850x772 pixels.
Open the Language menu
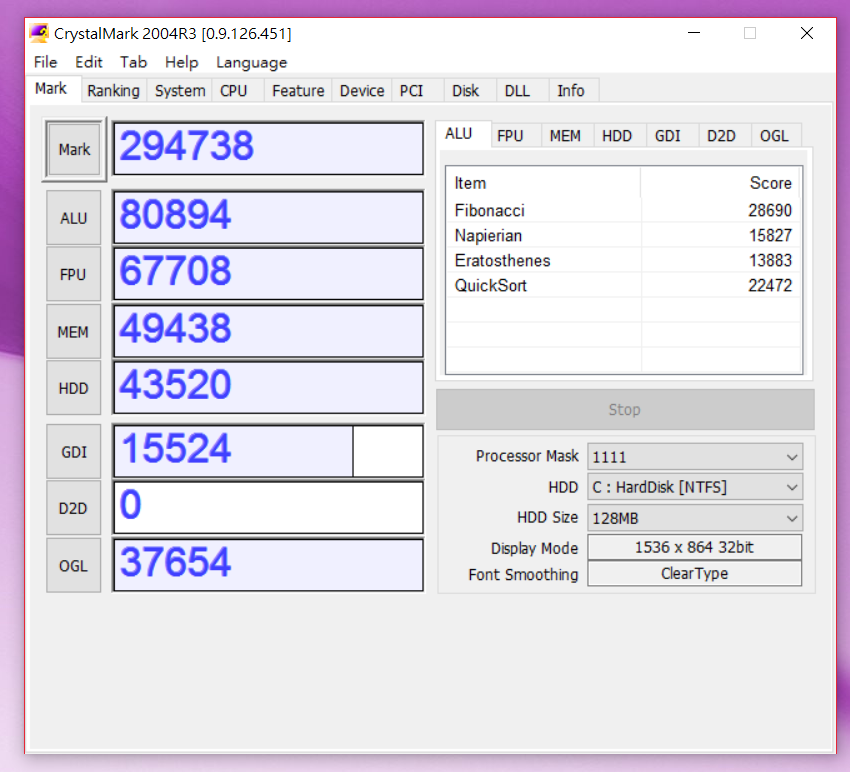point(252,62)
